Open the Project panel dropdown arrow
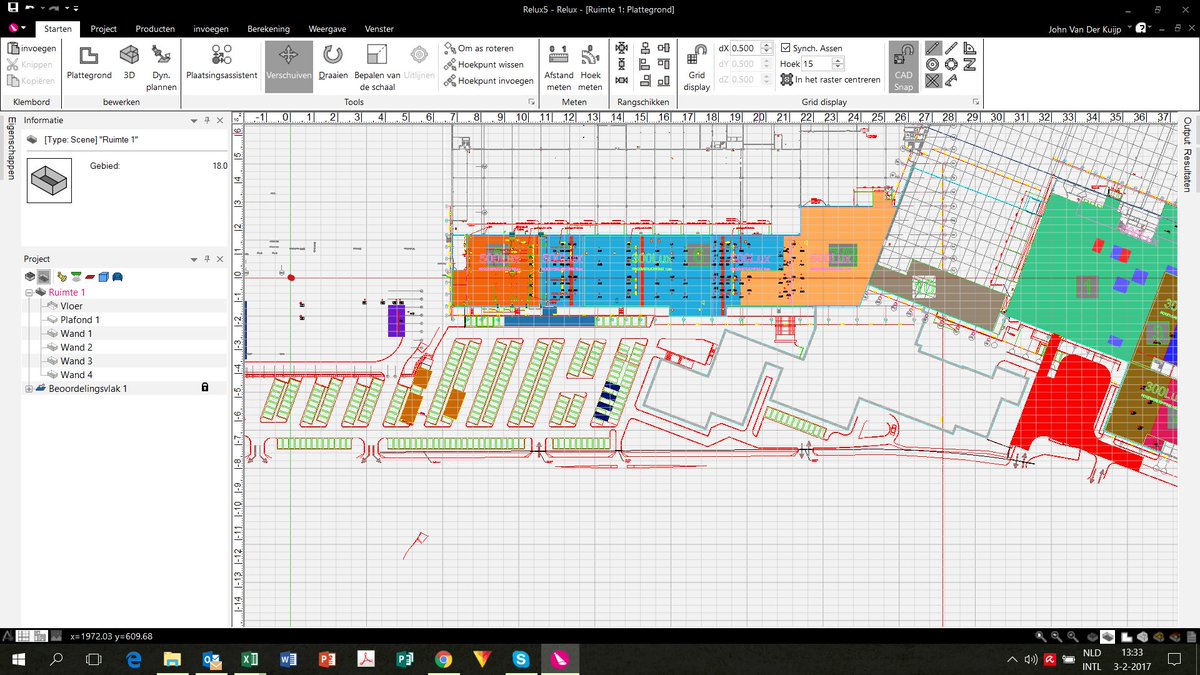This screenshot has width=1200, height=675. (192, 258)
